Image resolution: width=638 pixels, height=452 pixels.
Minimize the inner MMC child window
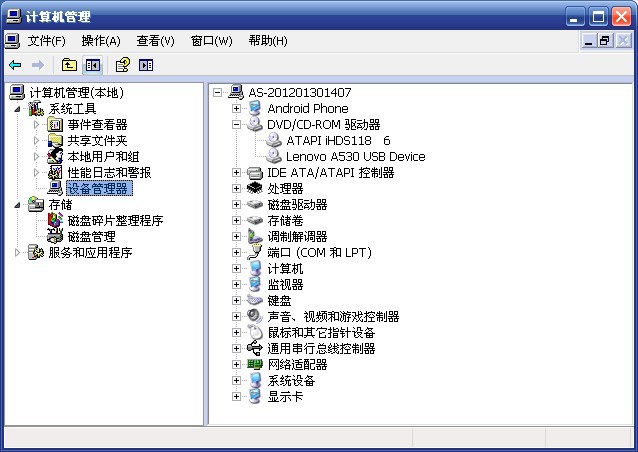[x=588, y=41]
